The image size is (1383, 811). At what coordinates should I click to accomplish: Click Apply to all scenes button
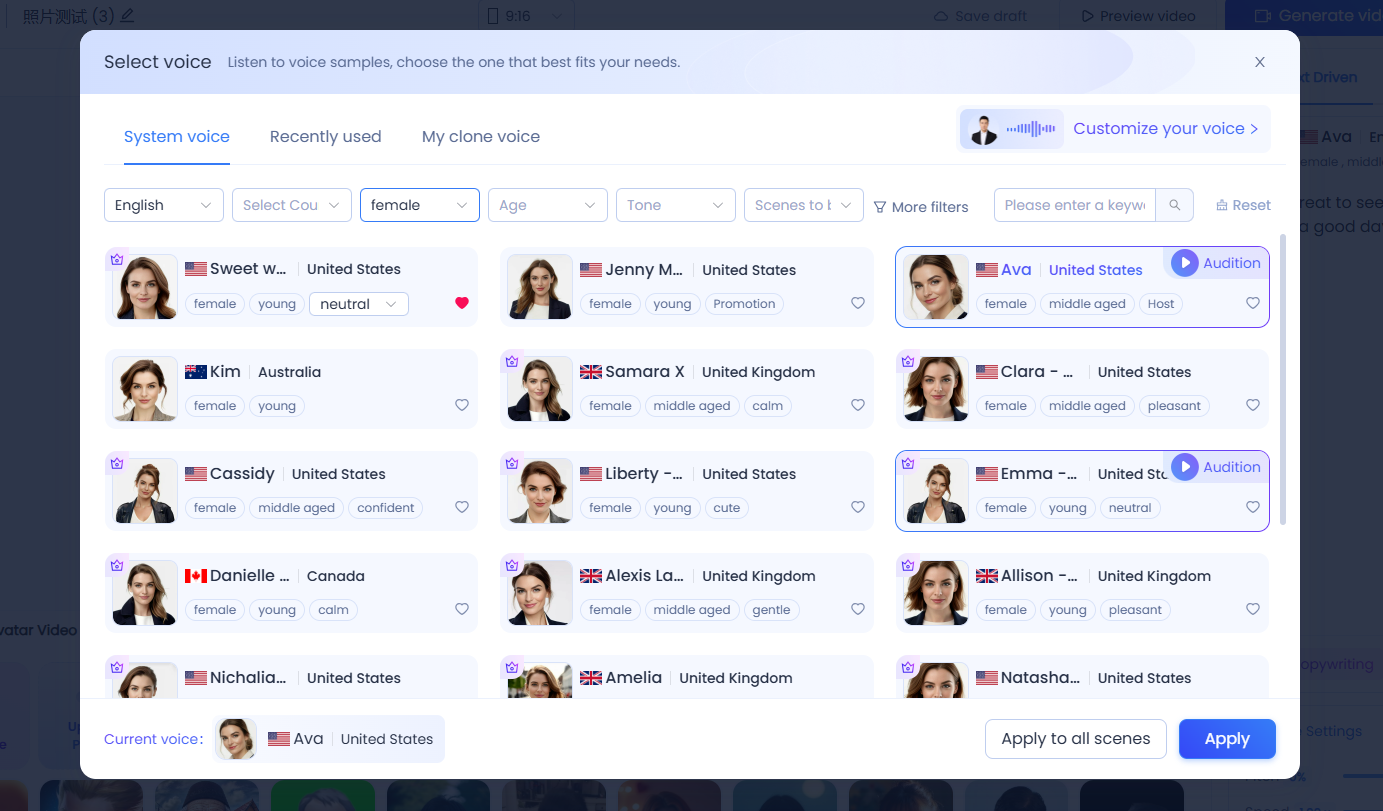coord(1075,739)
